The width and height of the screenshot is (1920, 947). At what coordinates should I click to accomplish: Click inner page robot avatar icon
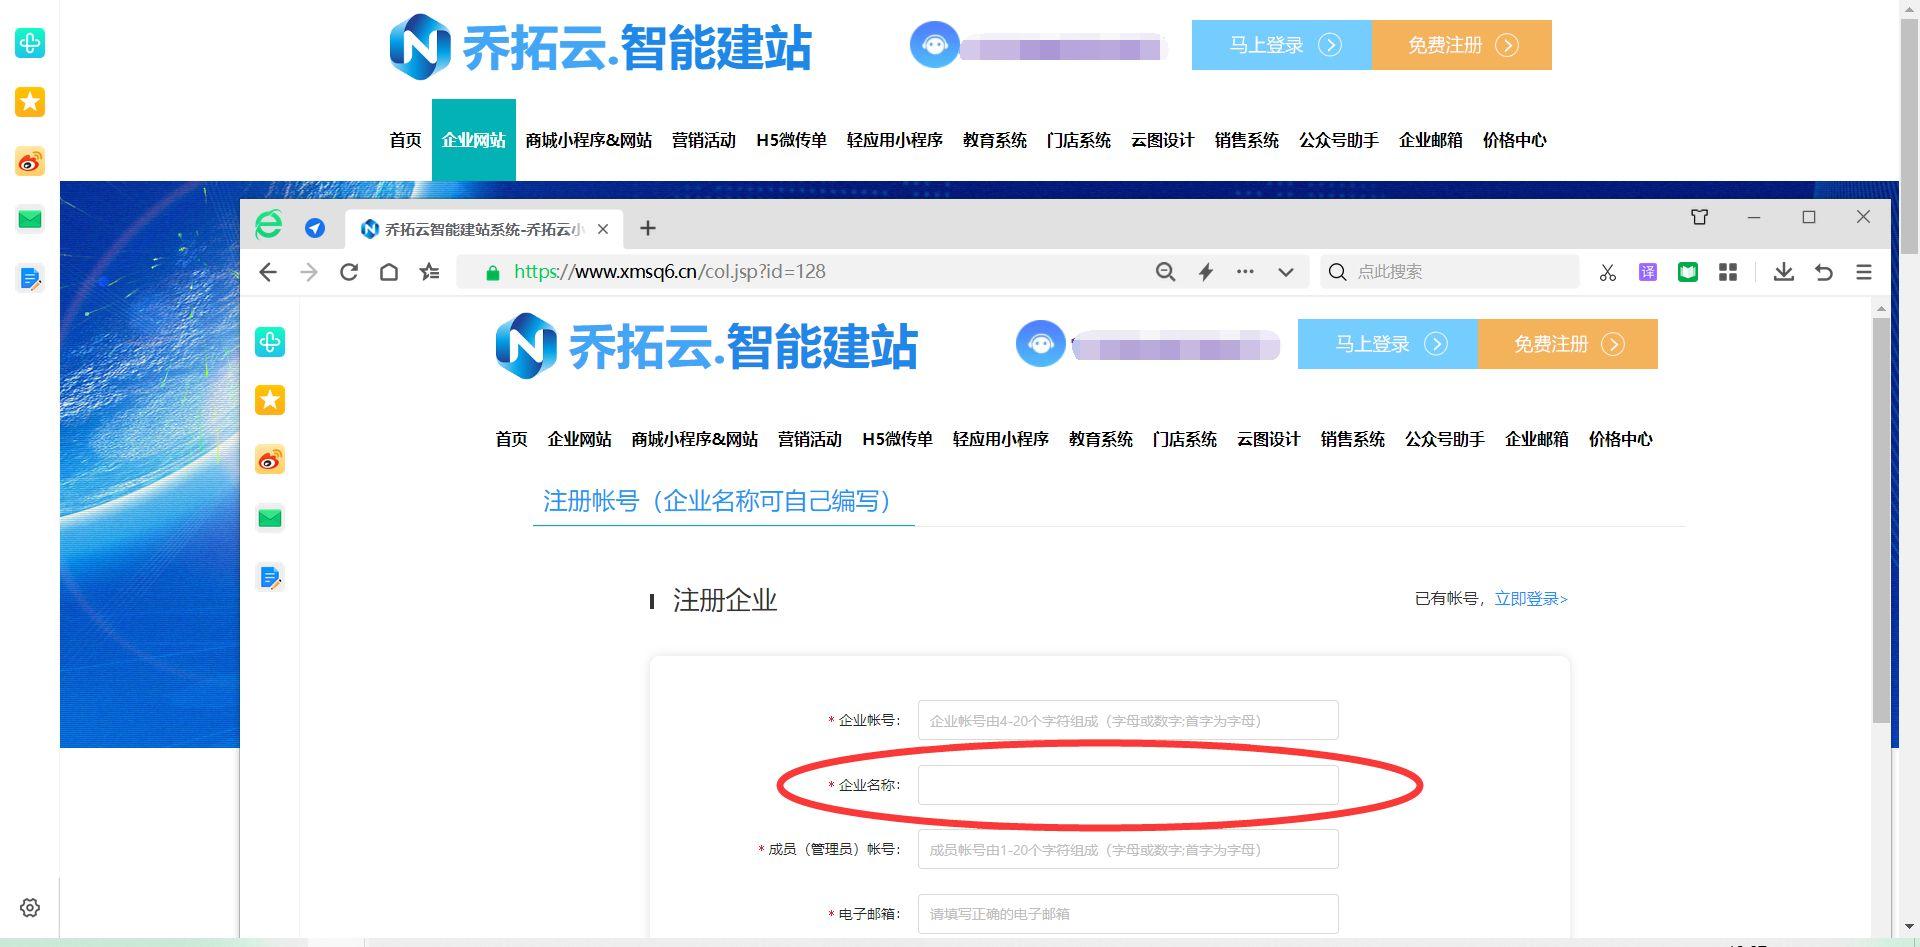point(1041,344)
